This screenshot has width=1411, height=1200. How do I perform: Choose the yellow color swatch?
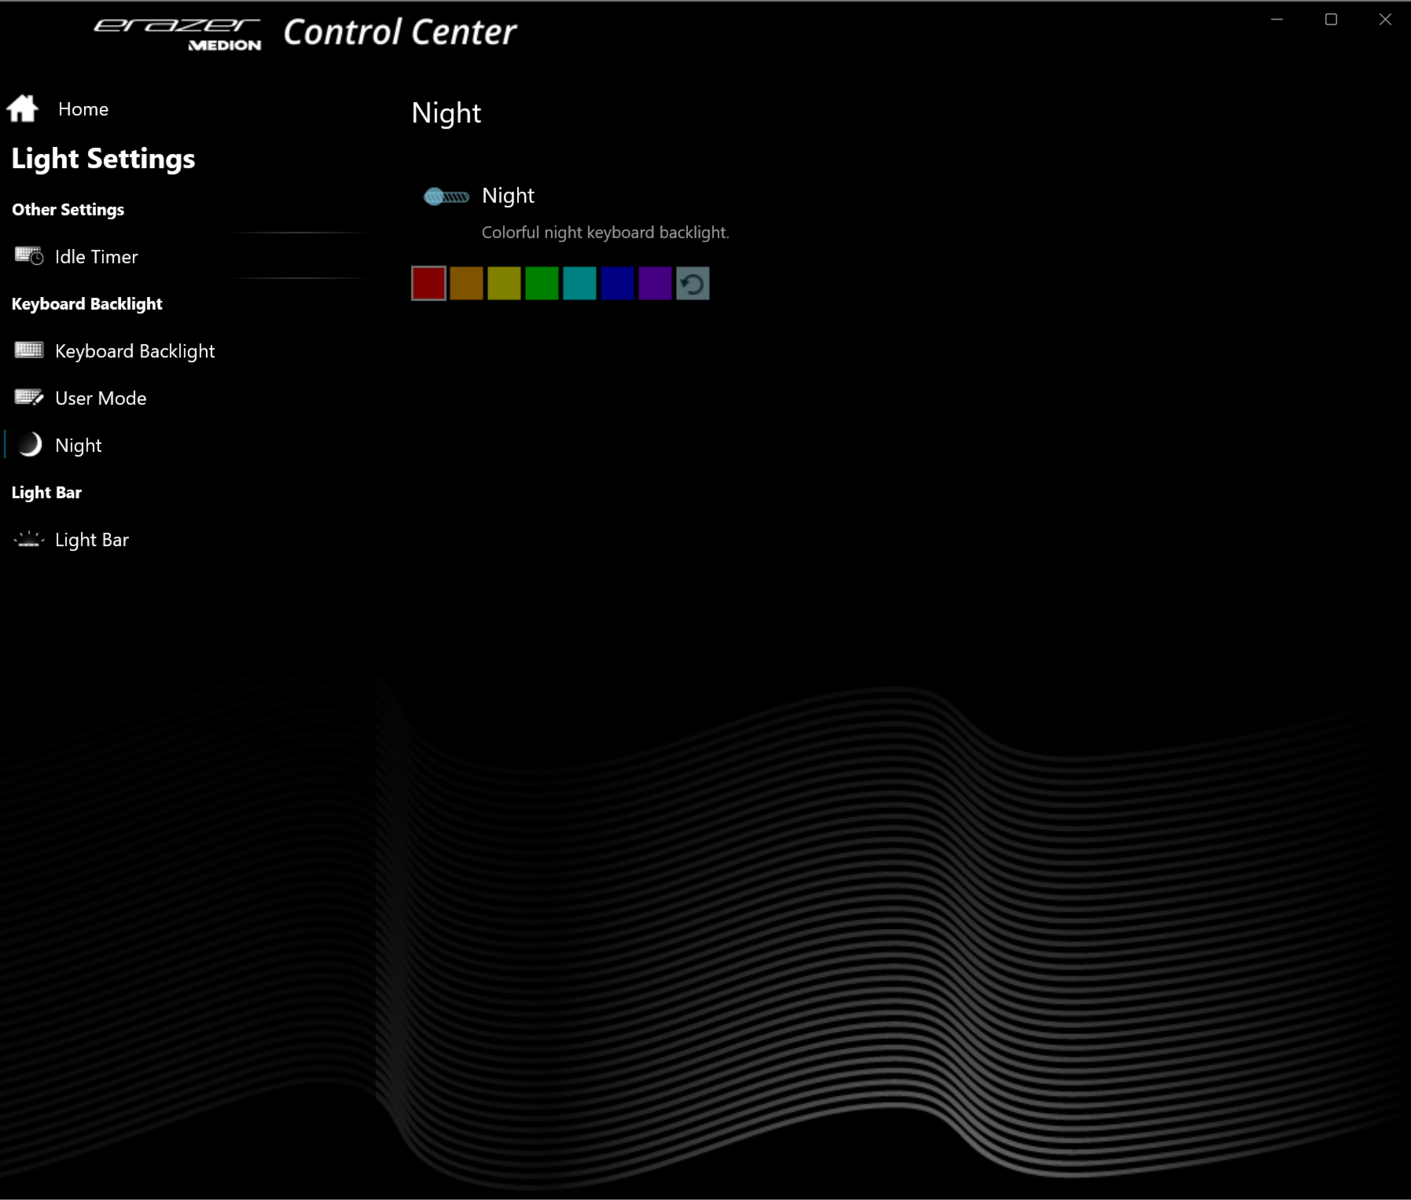click(x=504, y=284)
